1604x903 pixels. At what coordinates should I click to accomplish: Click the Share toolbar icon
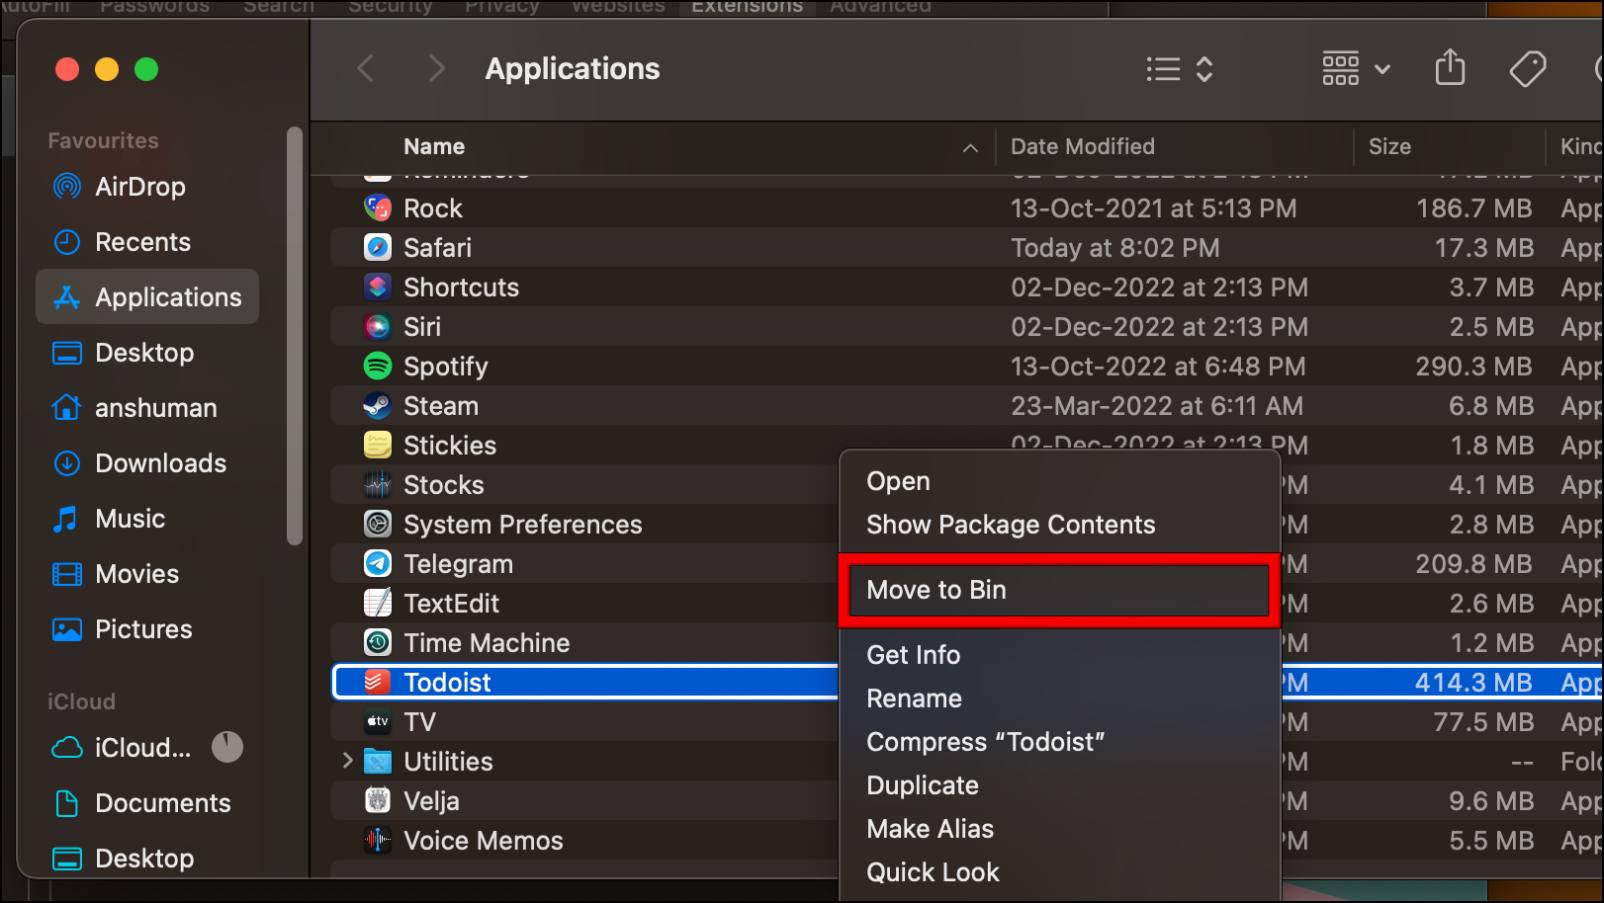1450,68
